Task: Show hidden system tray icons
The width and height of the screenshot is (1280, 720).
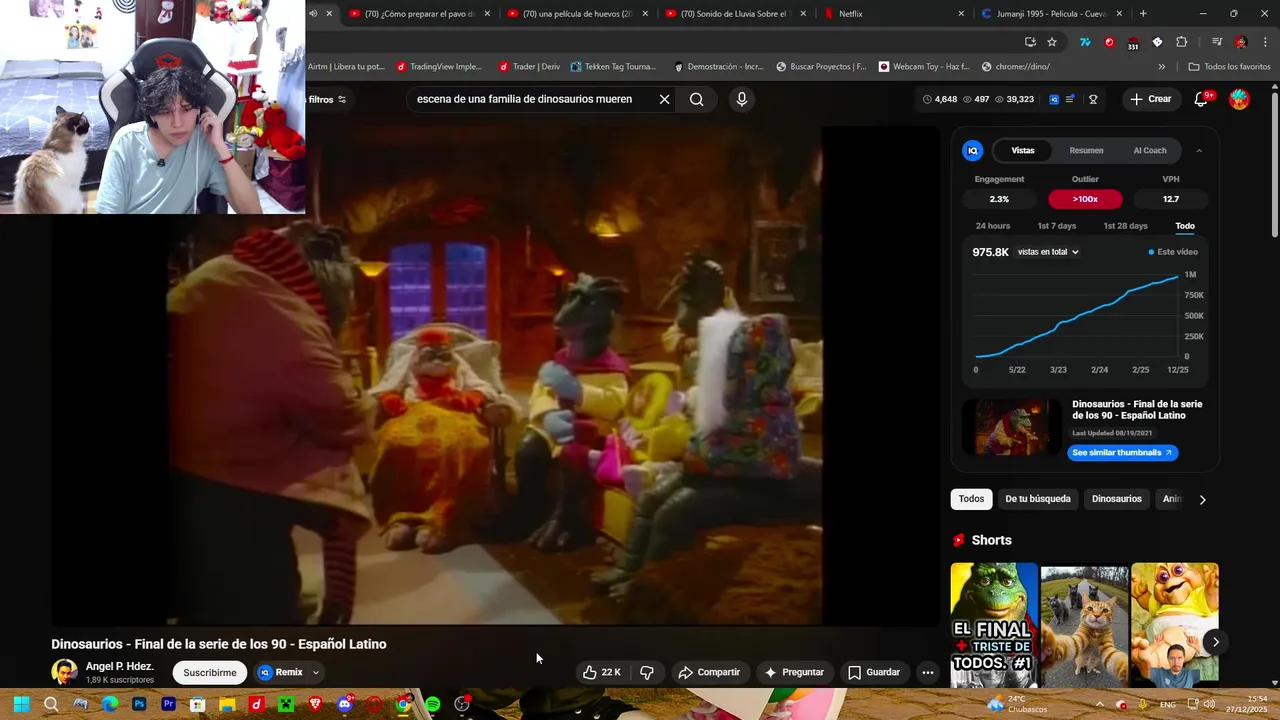Action: click(1099, 704)
